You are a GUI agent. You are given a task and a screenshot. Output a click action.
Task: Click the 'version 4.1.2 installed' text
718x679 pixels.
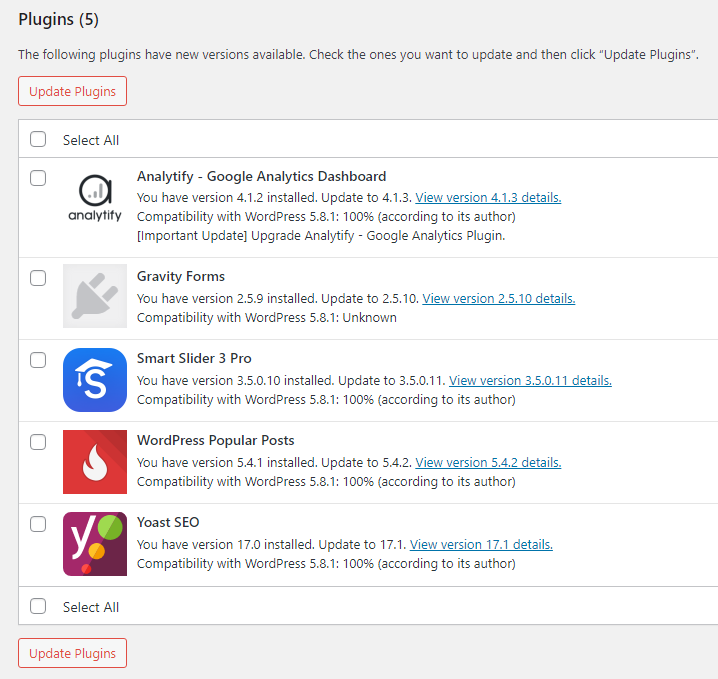coord(254,197)
